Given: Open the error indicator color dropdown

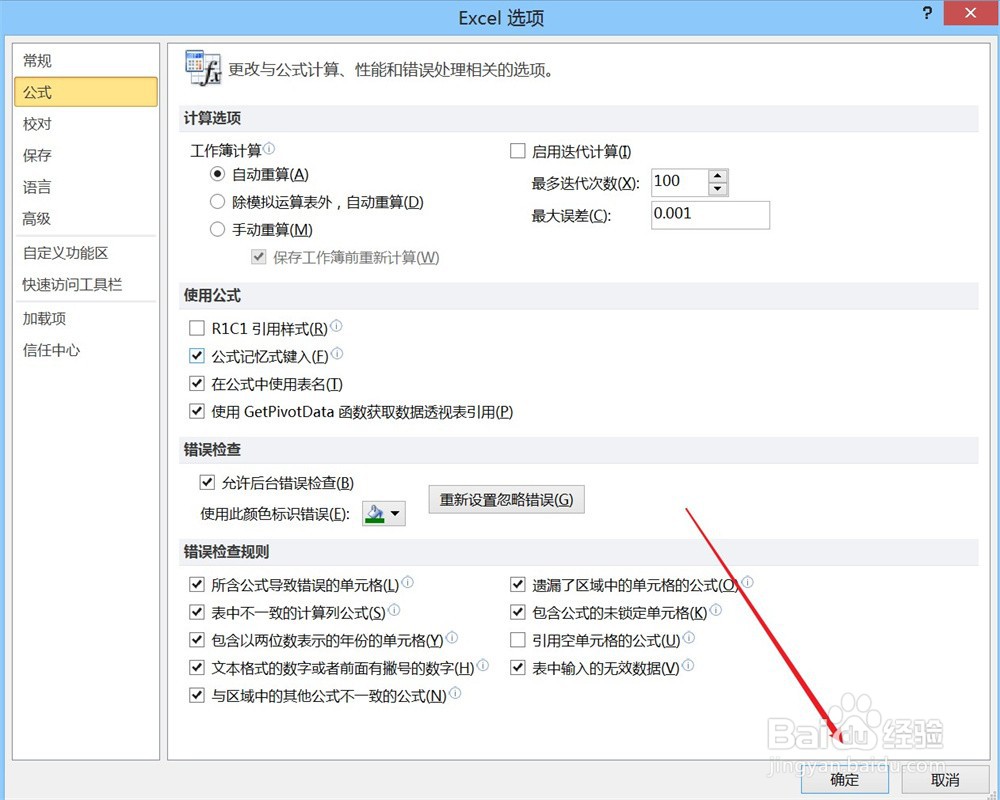Looking at the screenshot, I should (x=384, y=514).
